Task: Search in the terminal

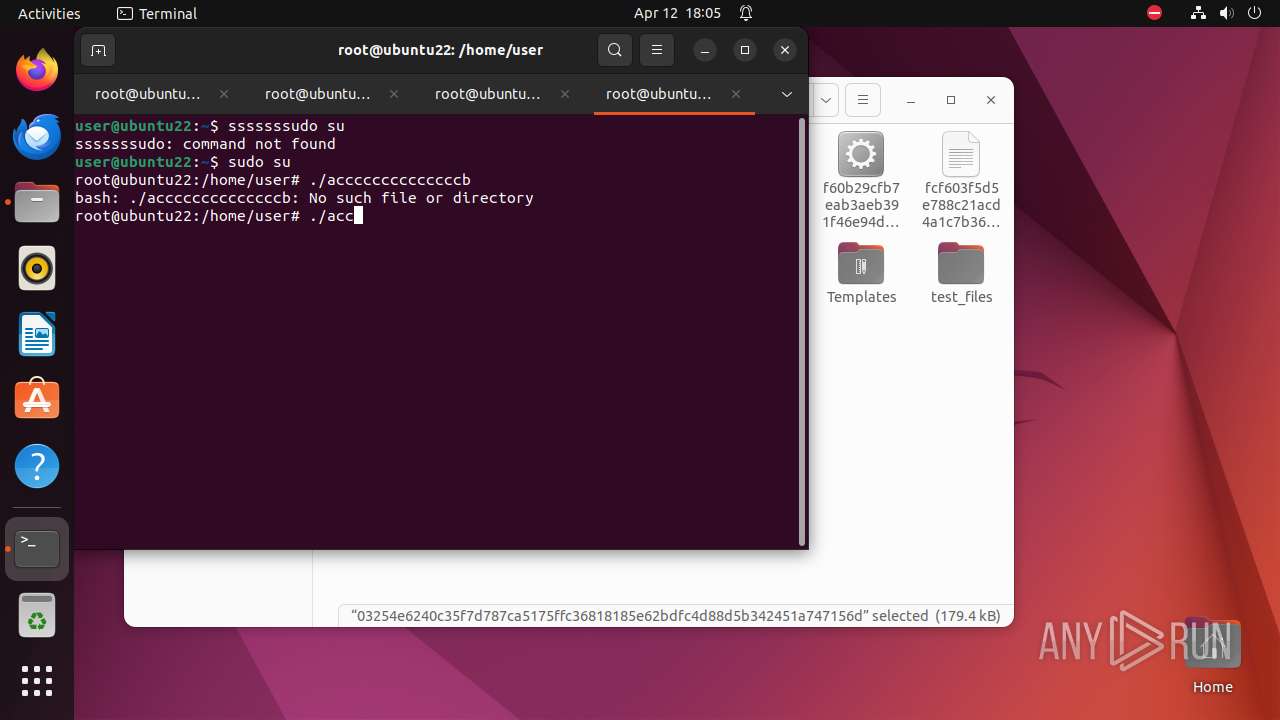Action: [x=615, y=50]
